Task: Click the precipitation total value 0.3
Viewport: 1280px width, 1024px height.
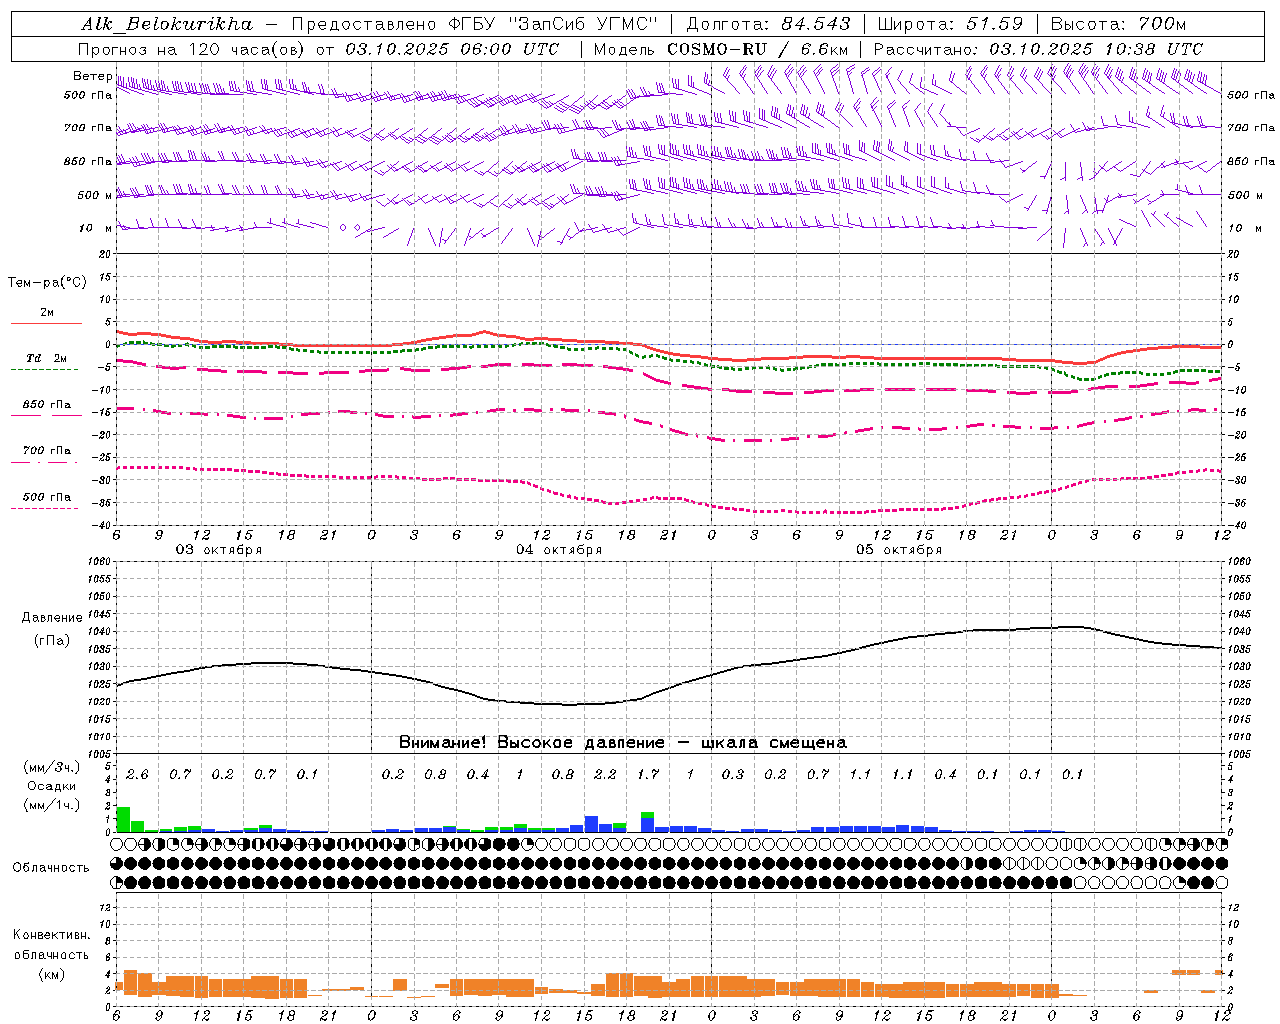Action: click(x=733, y=775)
